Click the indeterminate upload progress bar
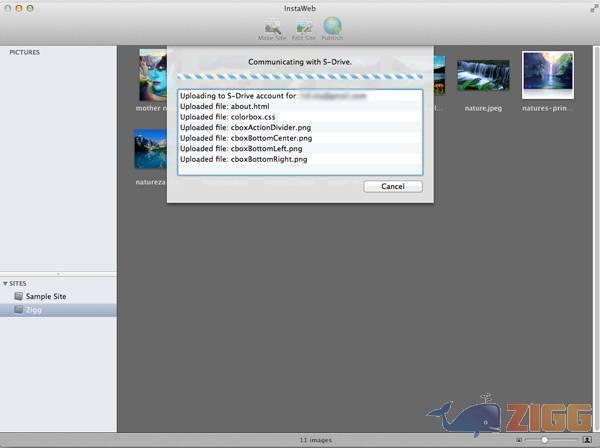600x448 pixels. pos(300,77)
